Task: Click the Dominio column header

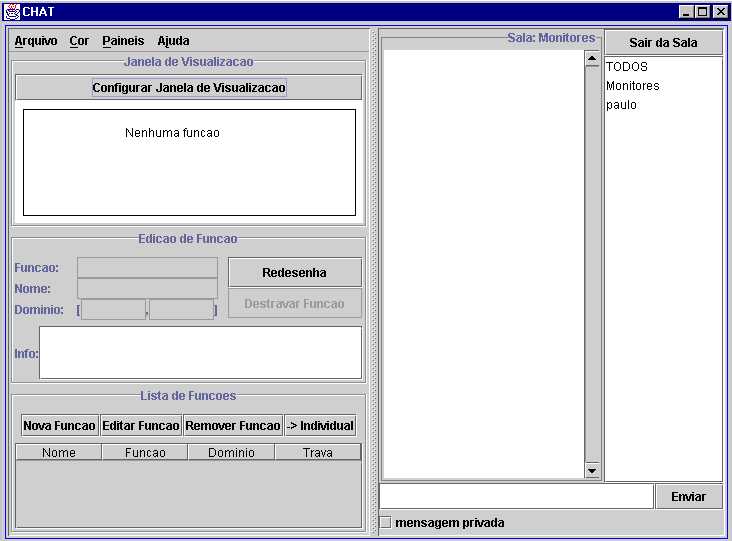Action: click(x=231, y=452)
